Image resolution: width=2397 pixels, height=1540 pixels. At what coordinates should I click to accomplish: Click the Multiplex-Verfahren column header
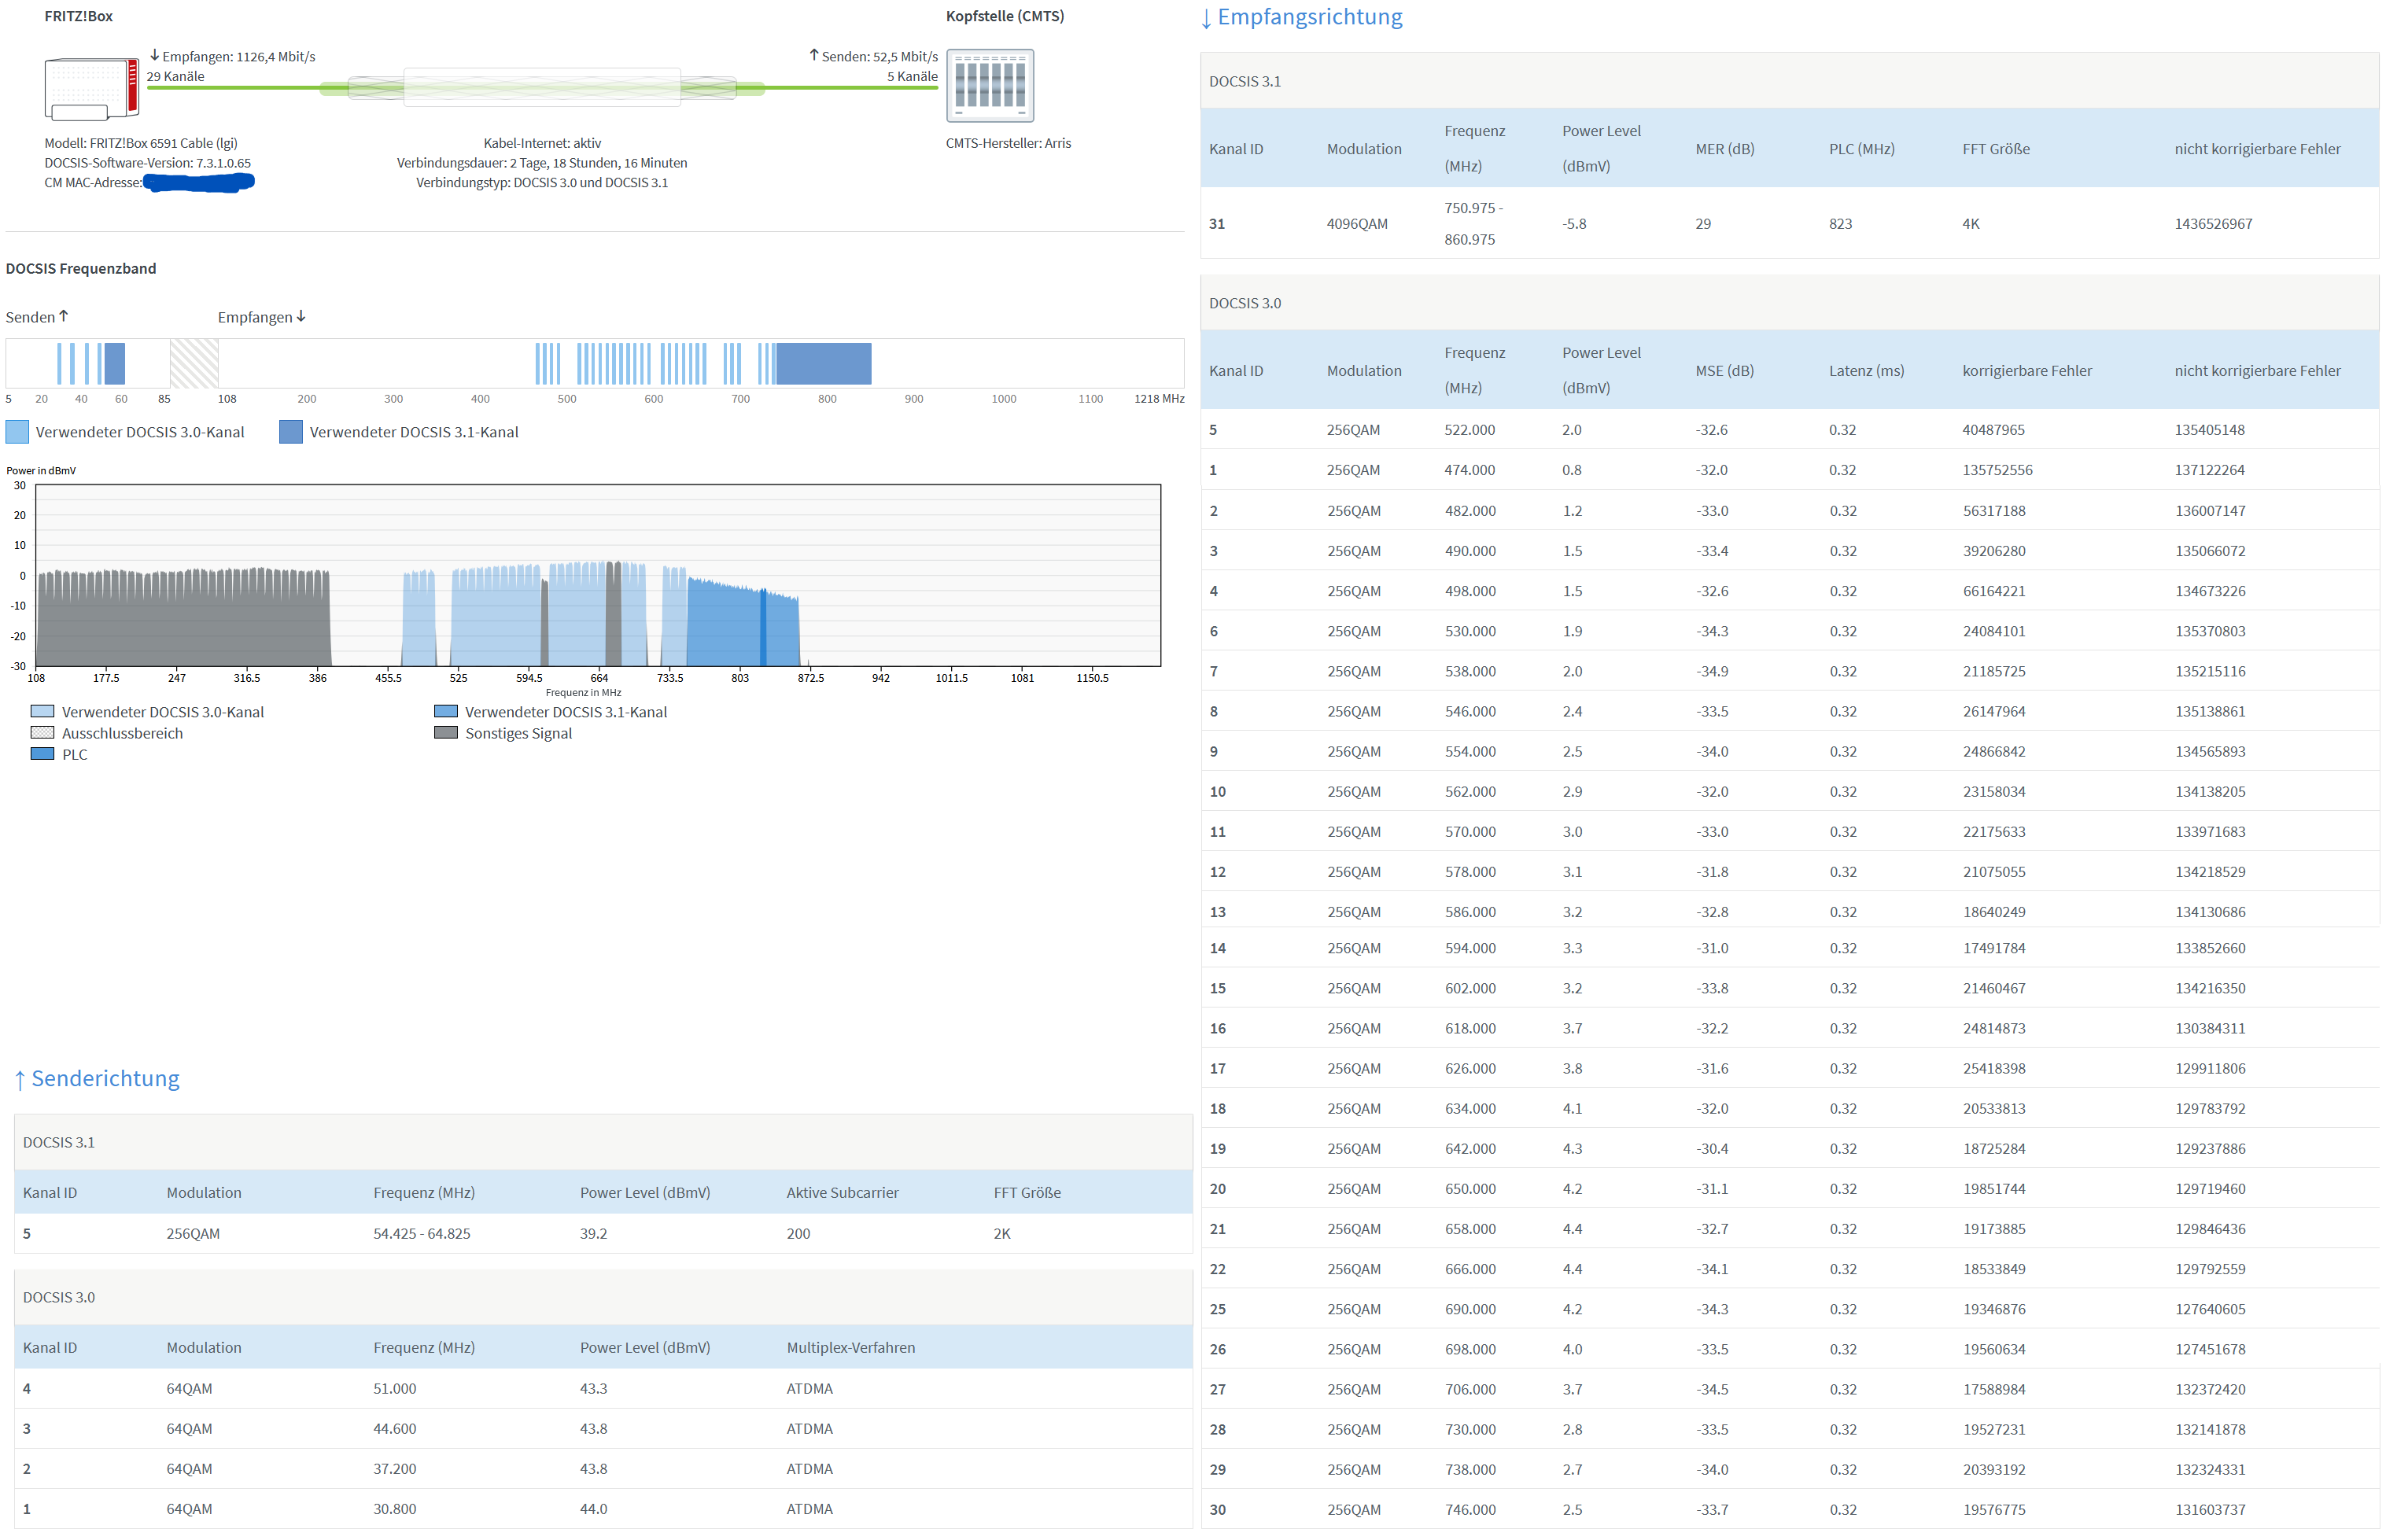pos(850,1347)
